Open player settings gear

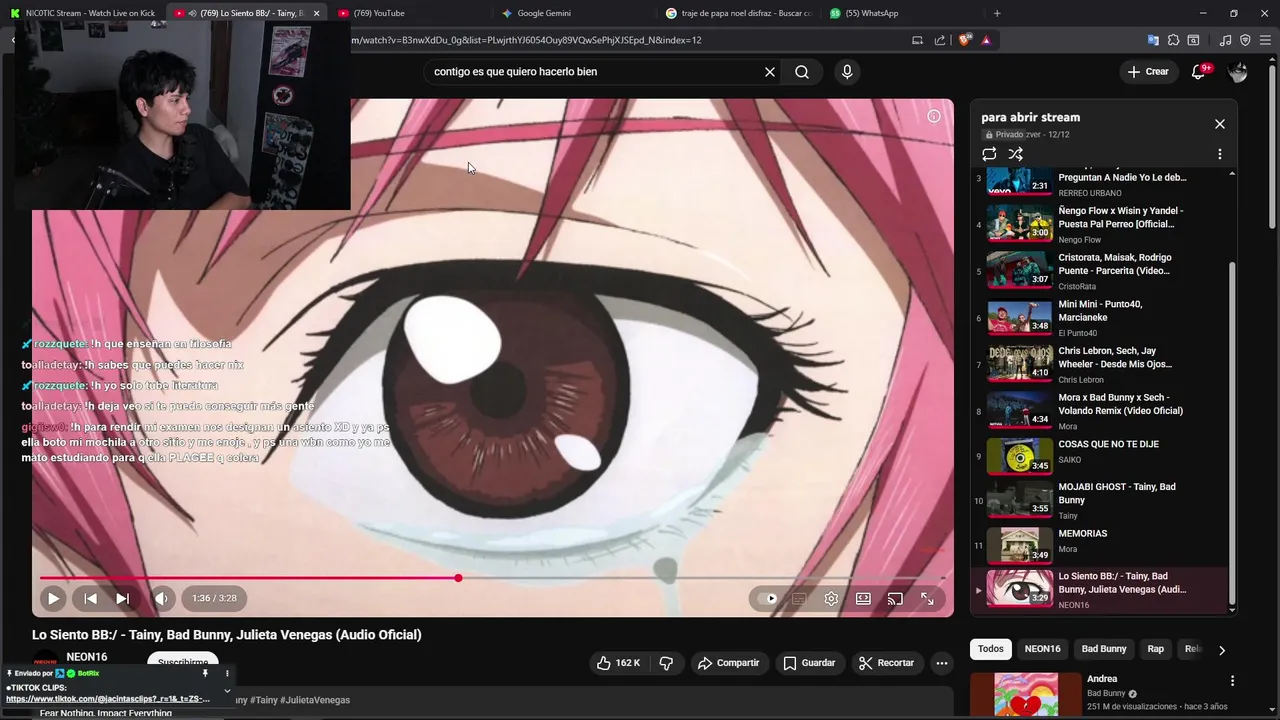click(x=831, y=598)
